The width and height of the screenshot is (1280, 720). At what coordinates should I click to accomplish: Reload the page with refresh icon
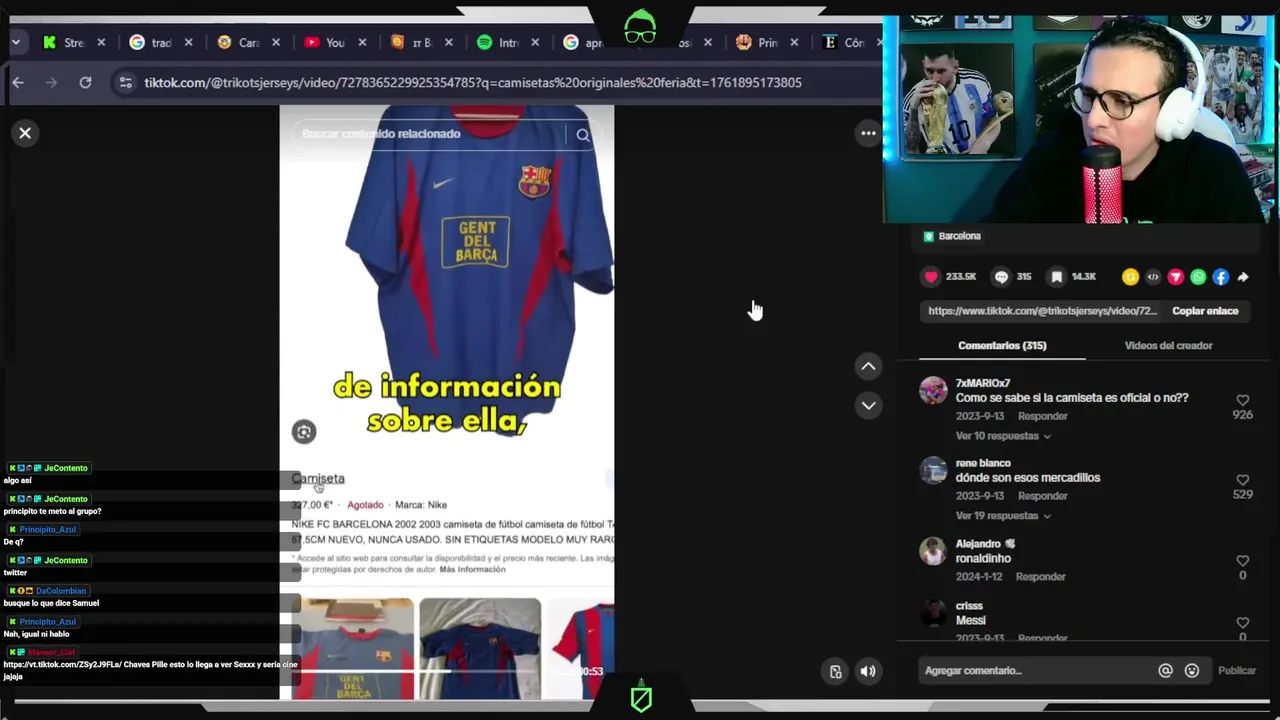(85, 82)
